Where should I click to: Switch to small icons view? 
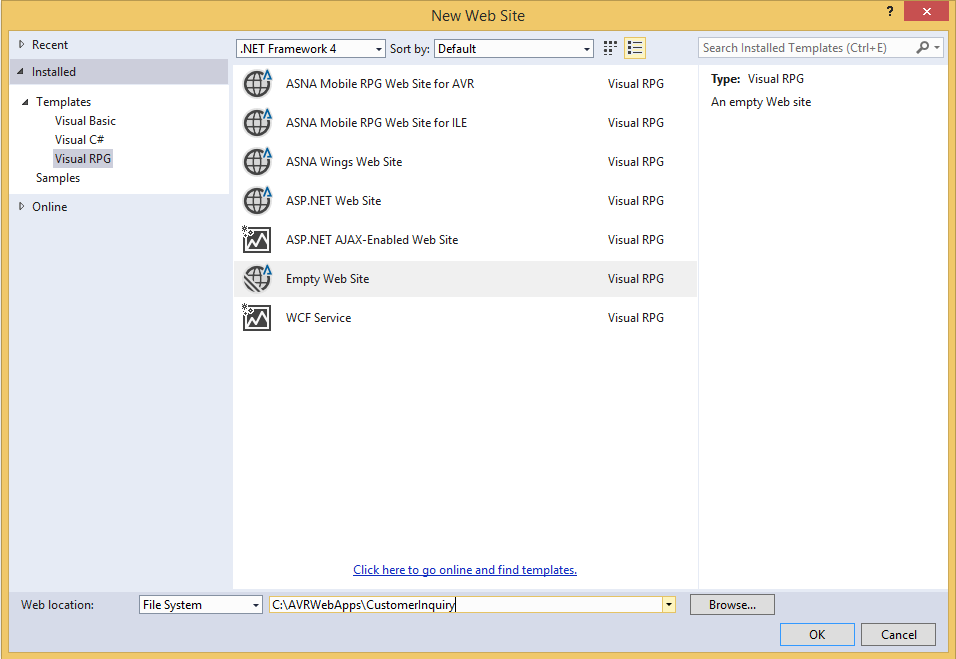[x=610, y=48]
